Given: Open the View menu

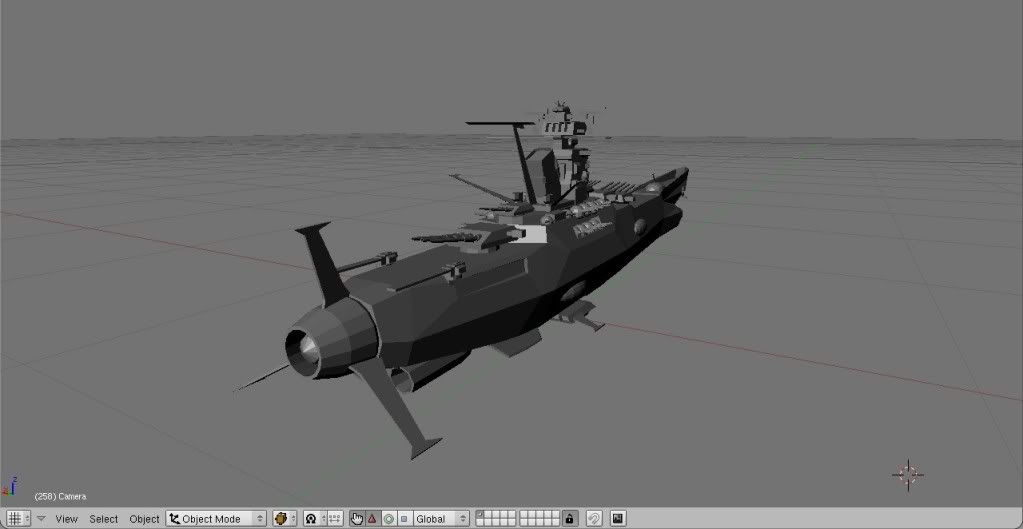Looking at the screenshot, I should [x=67, y=519].
